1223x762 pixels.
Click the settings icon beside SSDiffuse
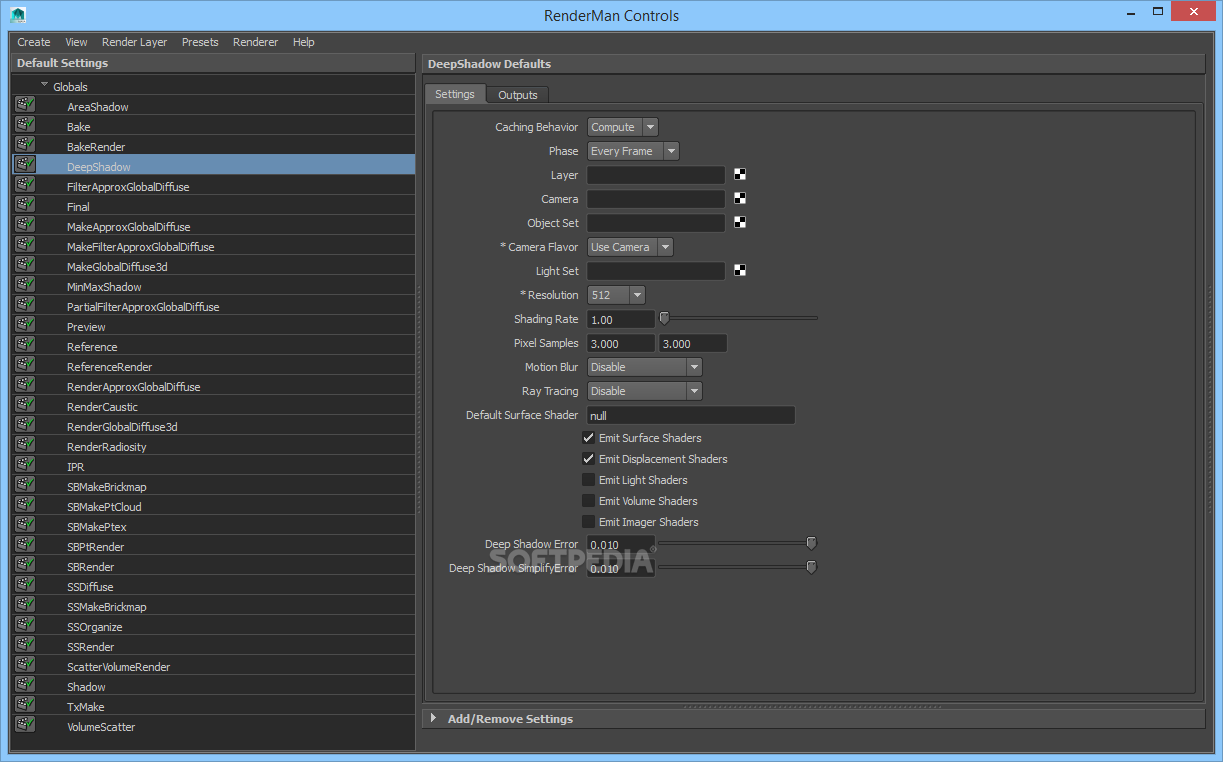pos(25,585)
